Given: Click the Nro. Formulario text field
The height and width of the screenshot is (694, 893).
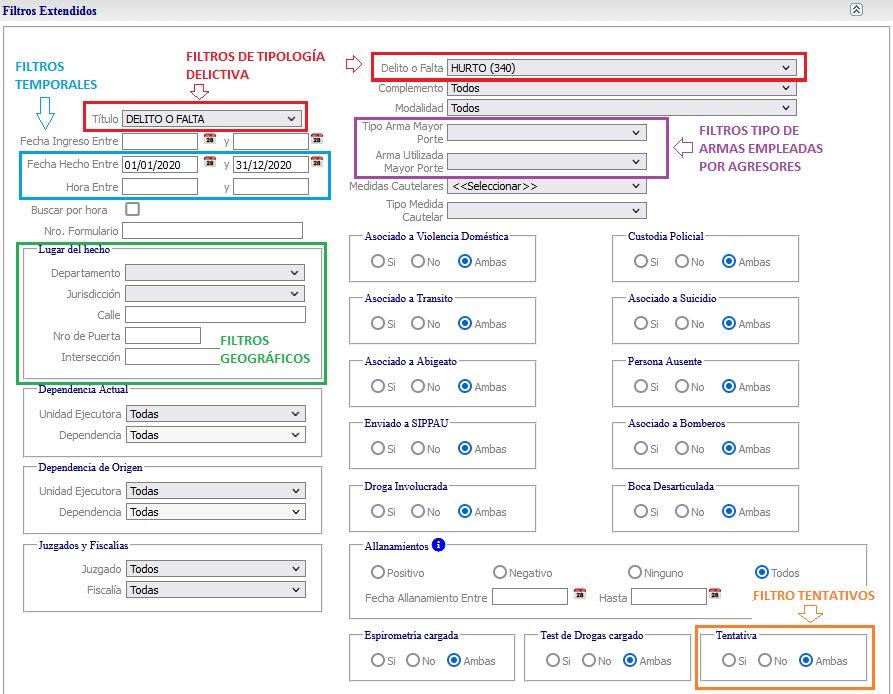Looking at the screenshot, I should coord(212,231).
